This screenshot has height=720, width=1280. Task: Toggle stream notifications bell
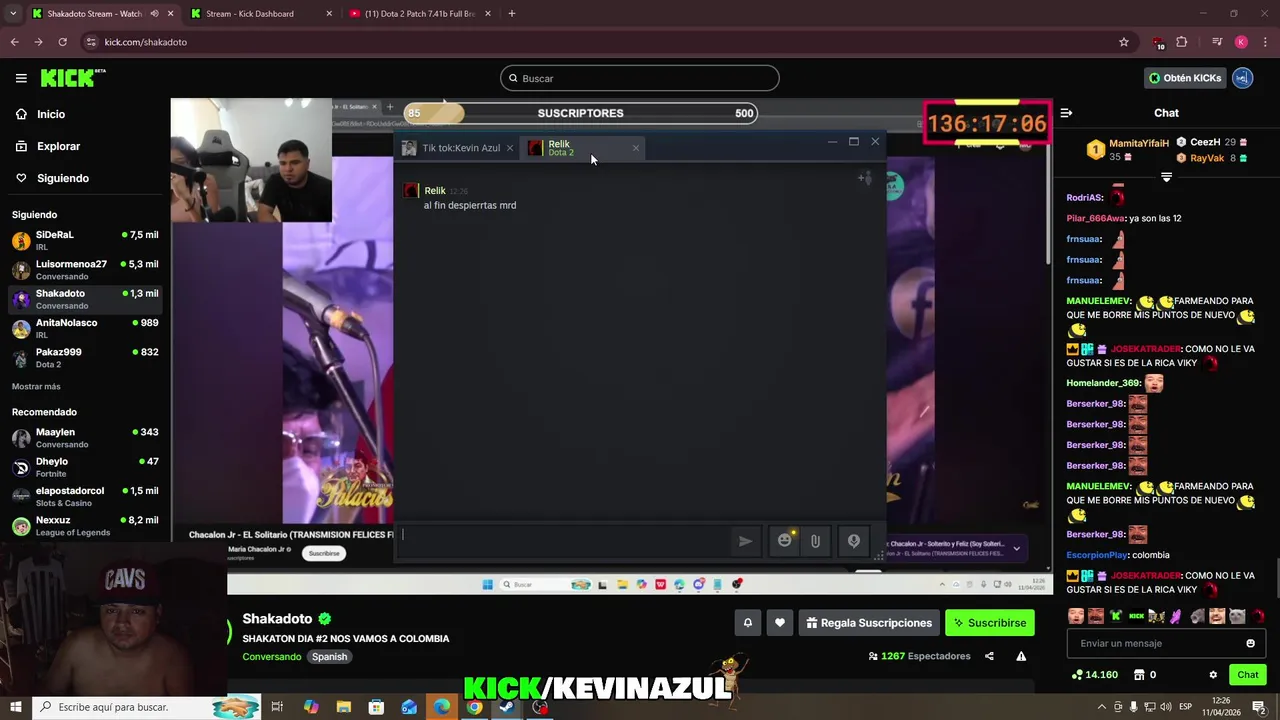point(747,623)
